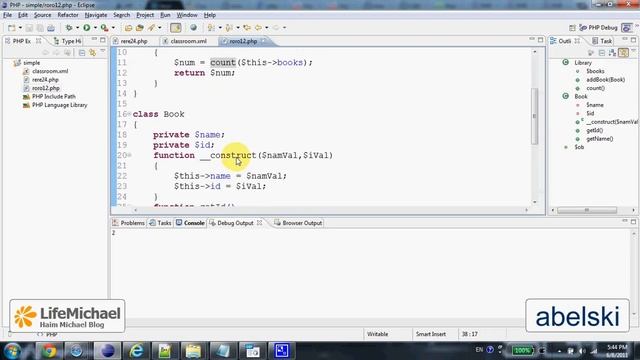Open the Tasks tab in bottom panel
640x360 pixels.
[x=160, y=223]
